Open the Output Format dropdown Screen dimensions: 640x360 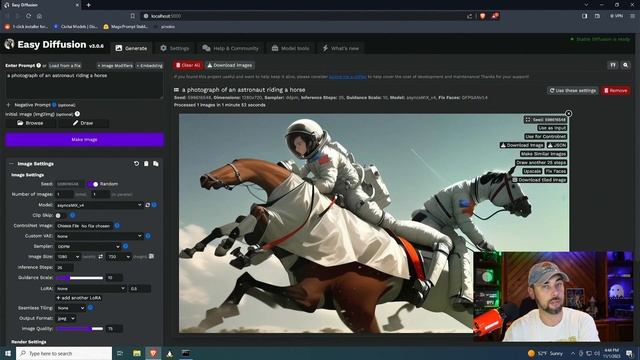pos(66,318)
